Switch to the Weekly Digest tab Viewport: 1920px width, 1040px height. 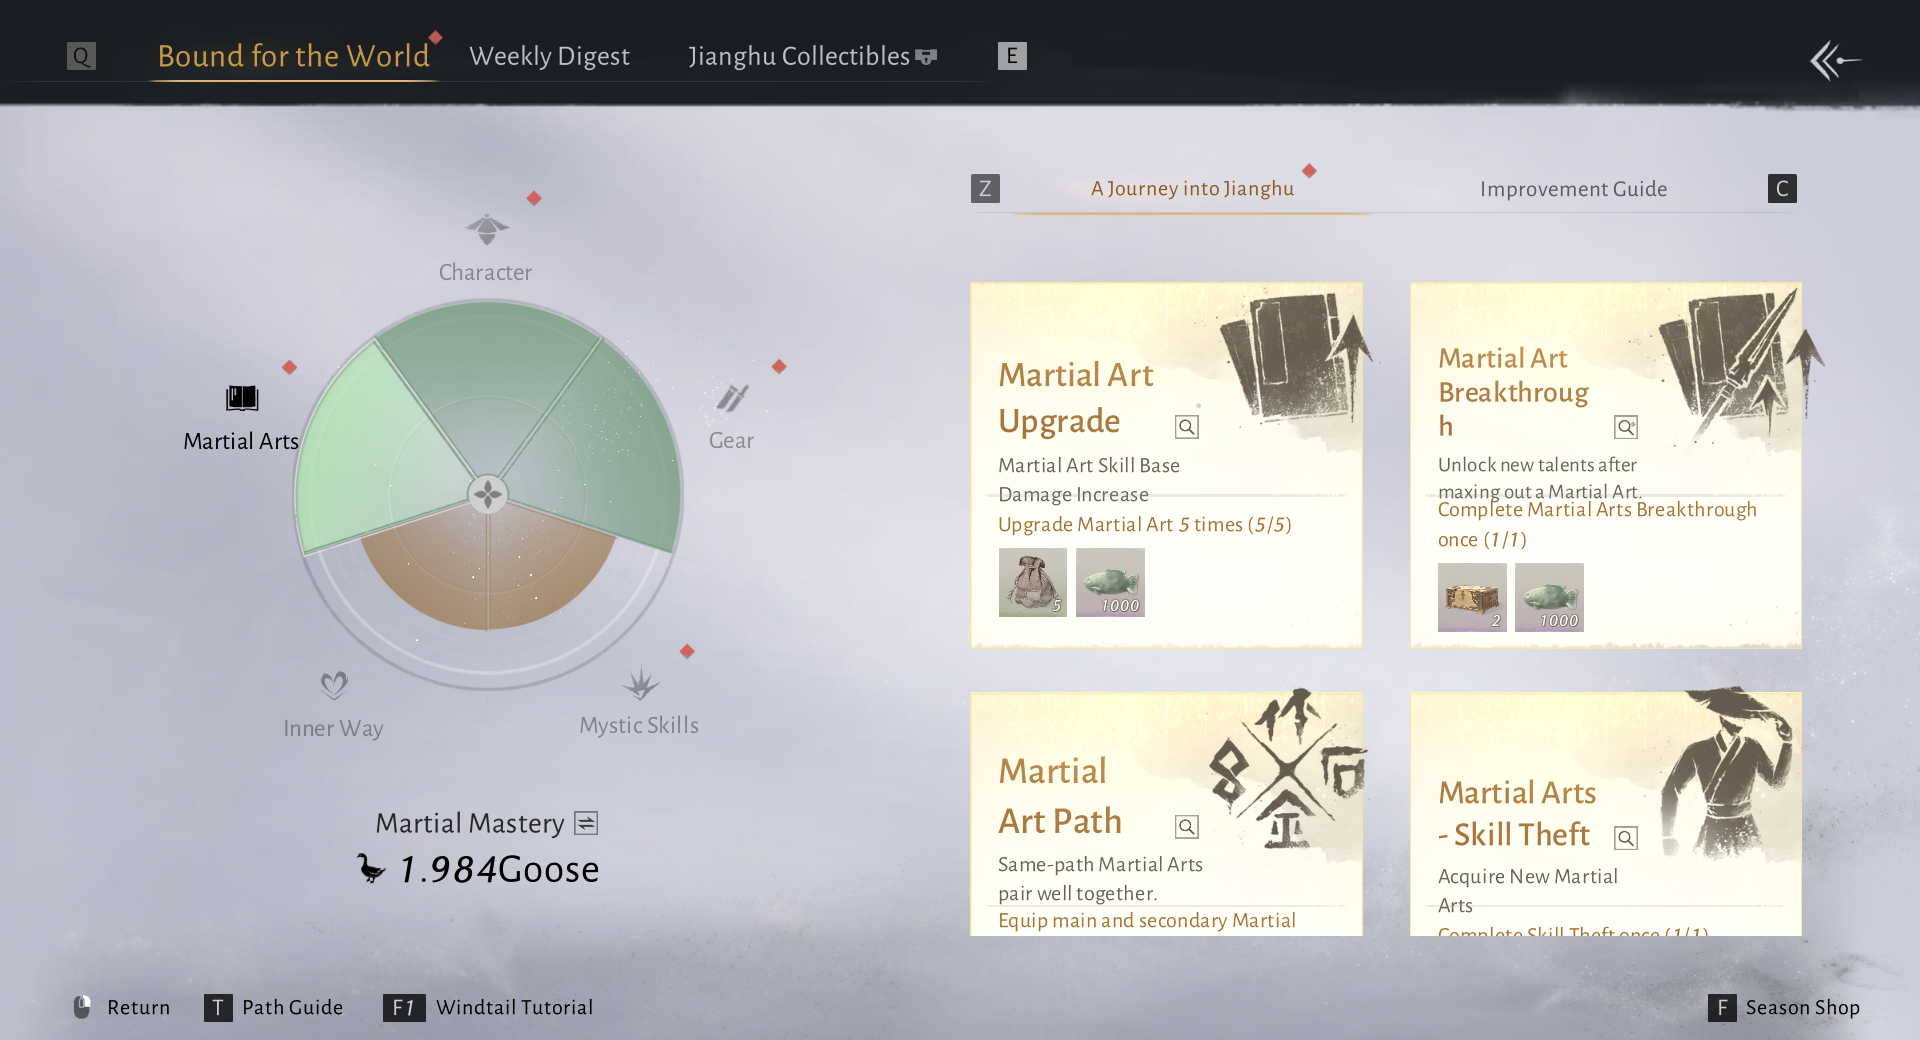coord(549,56)
